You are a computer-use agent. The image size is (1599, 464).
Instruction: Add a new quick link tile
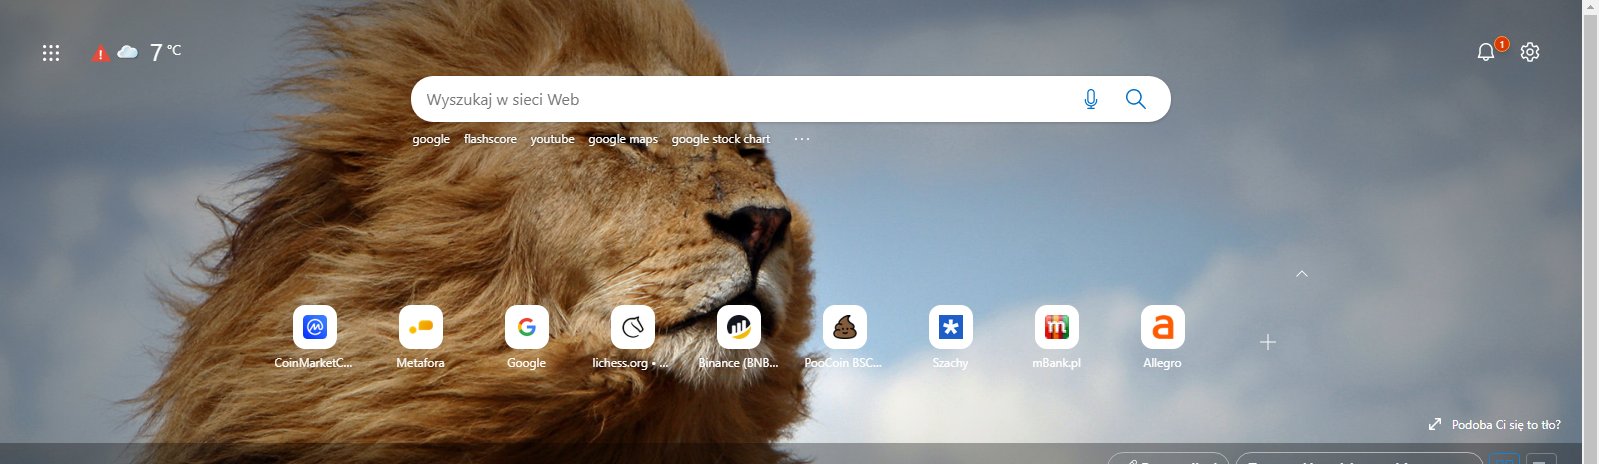click(1268, 342)
